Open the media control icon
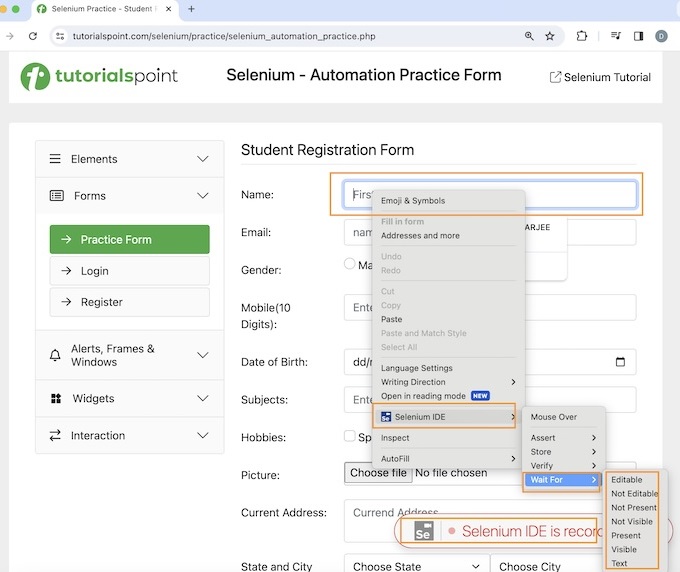 pyautogui.click(x=616, y=36)
